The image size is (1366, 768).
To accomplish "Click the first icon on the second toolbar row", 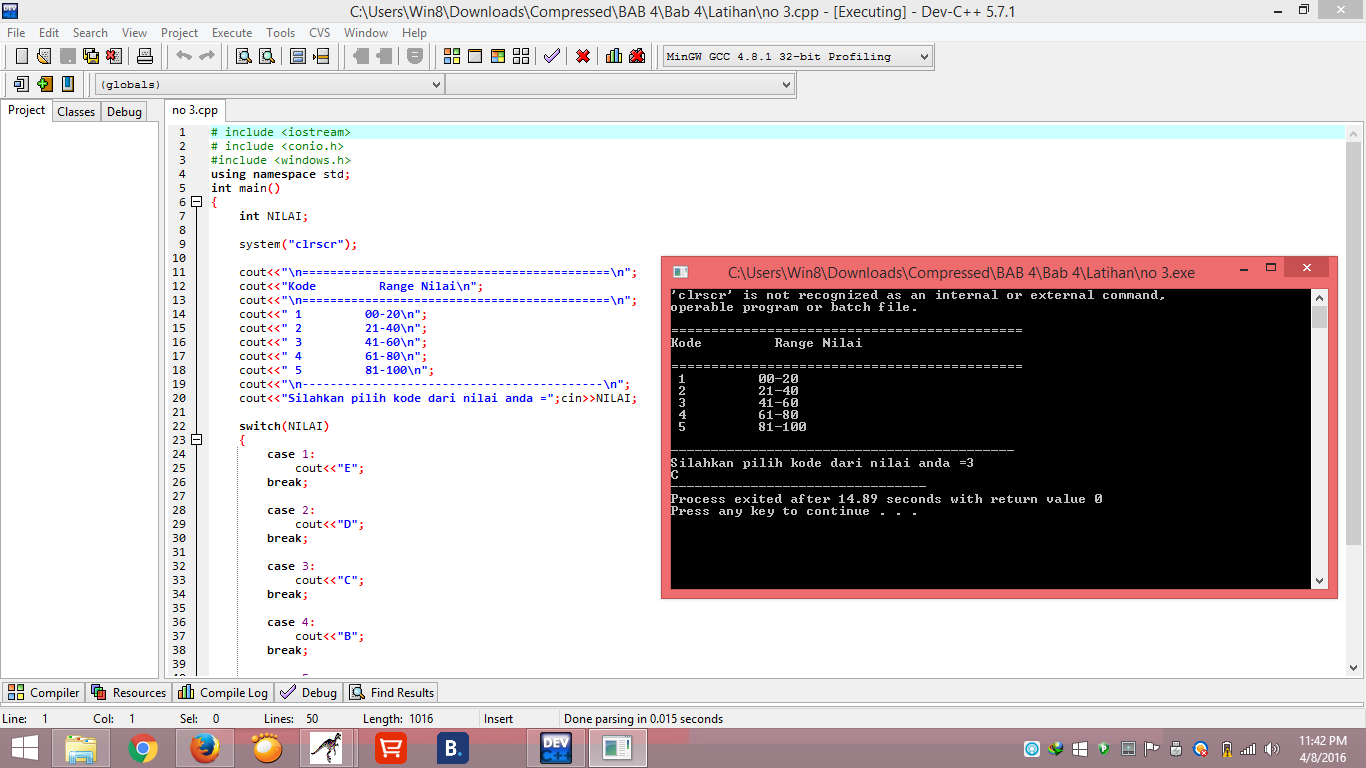I will pyautogui.click(x=21, y=85).
